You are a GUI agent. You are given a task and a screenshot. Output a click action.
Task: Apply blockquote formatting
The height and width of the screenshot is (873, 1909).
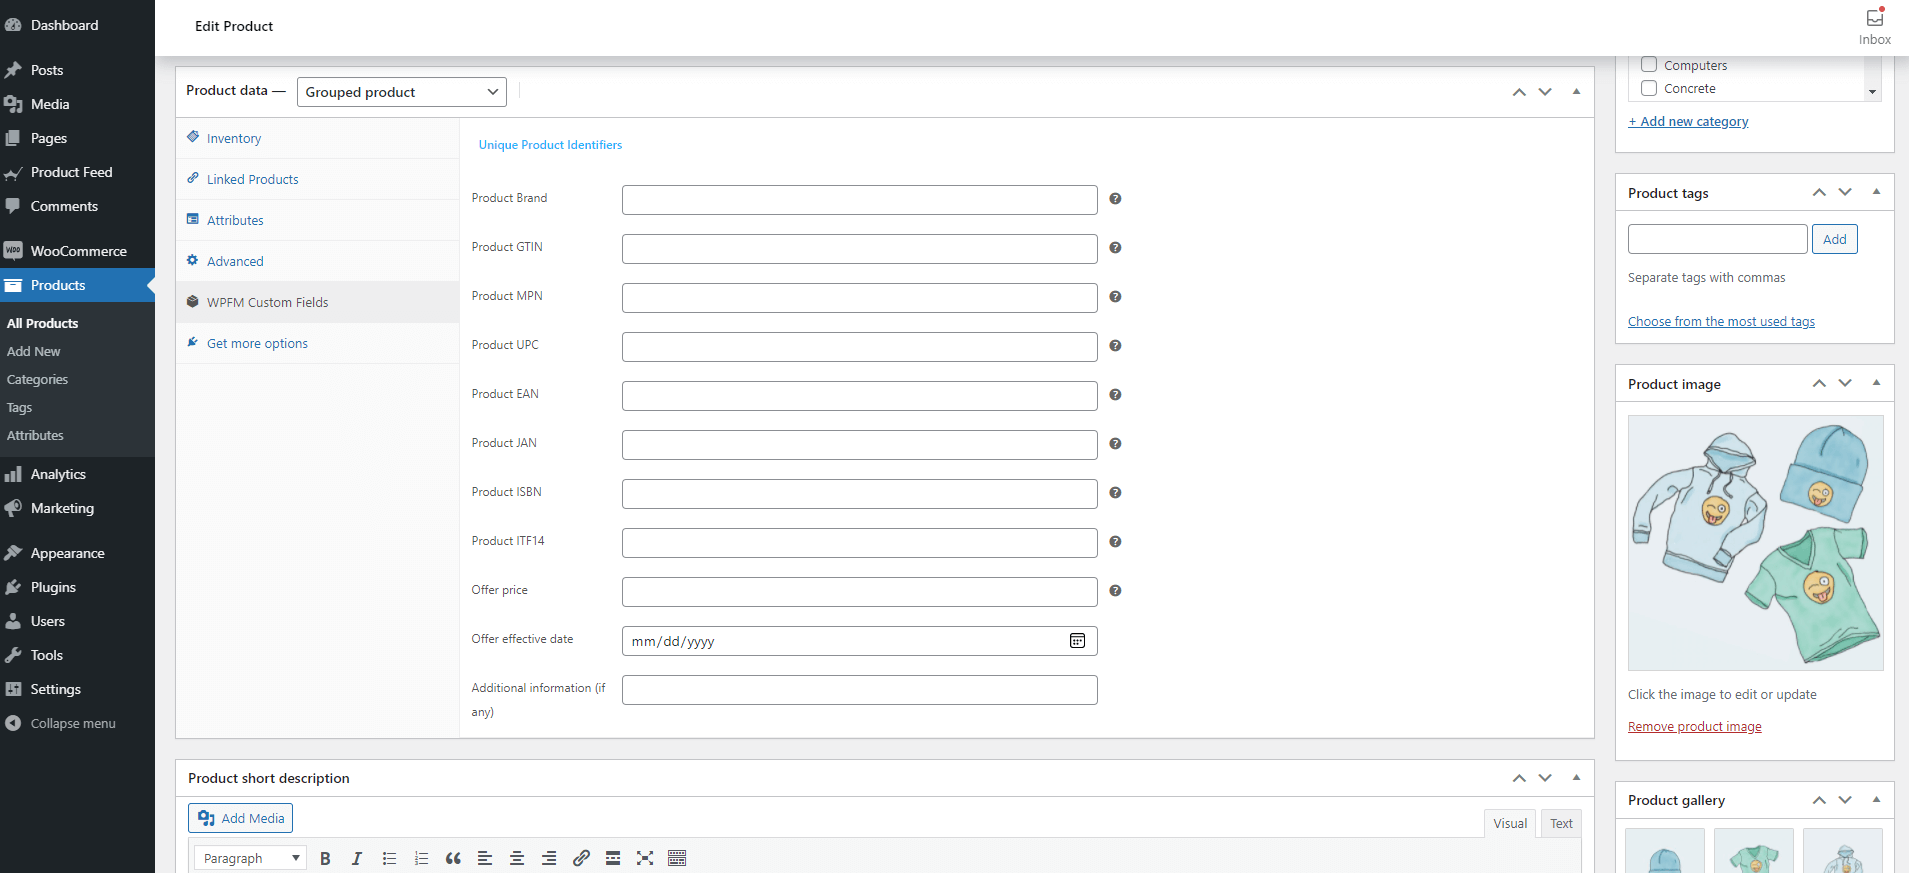453,858
